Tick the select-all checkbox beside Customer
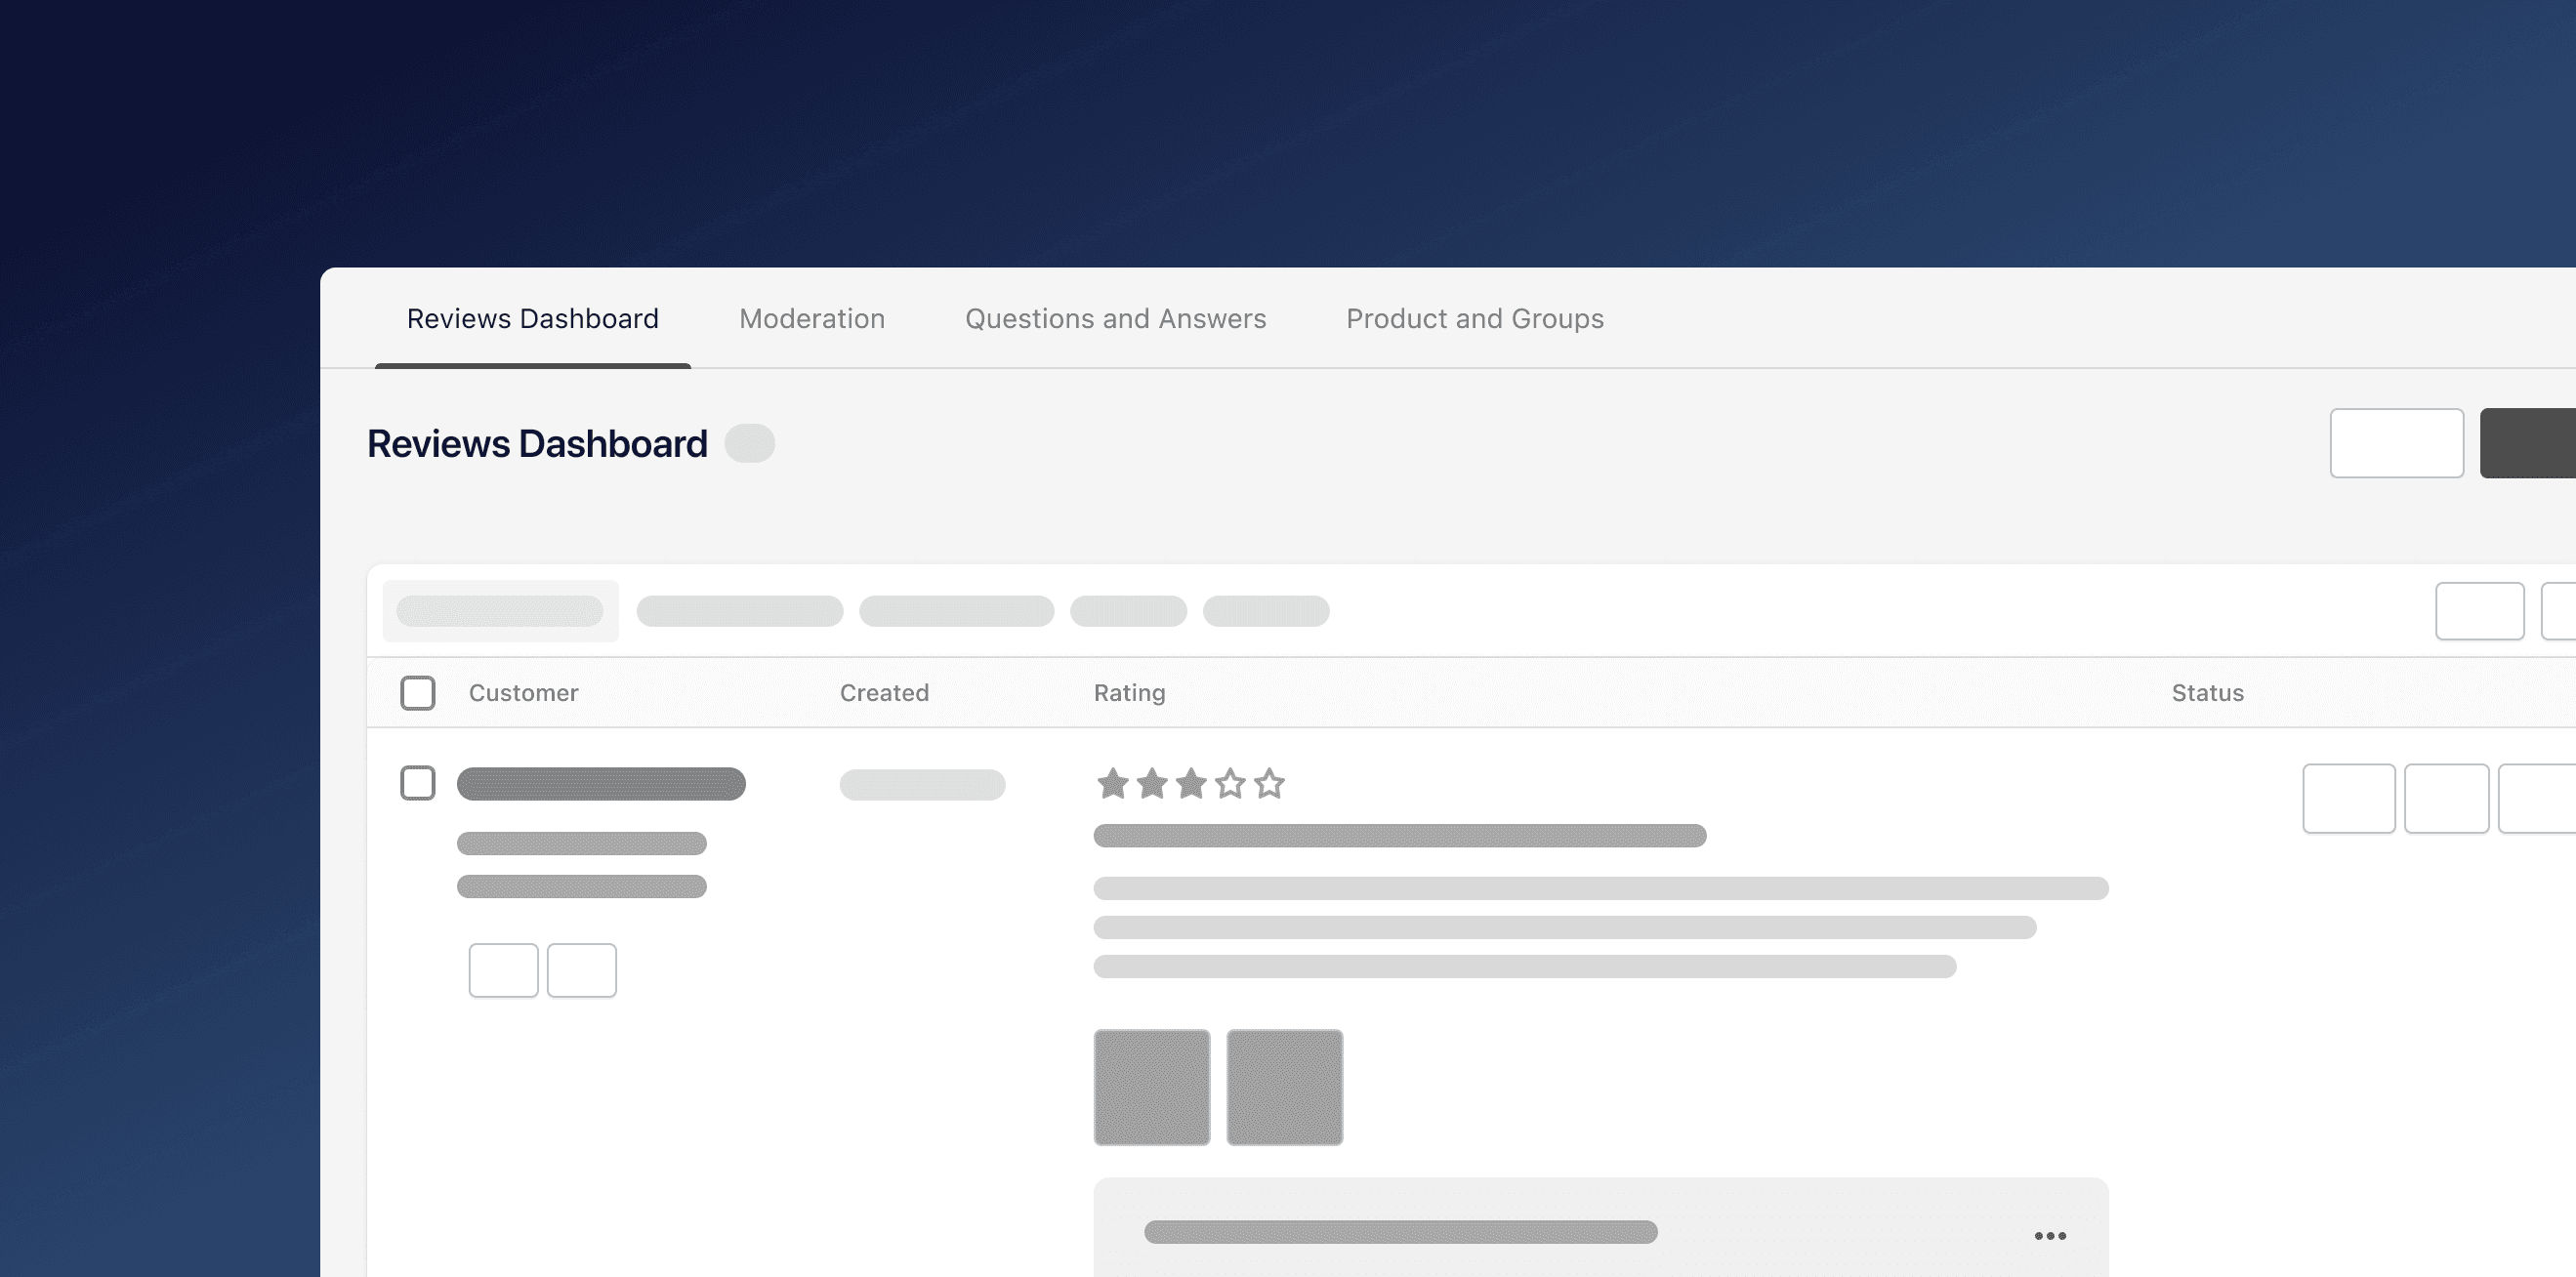2576x1277 pixels. 417,693
